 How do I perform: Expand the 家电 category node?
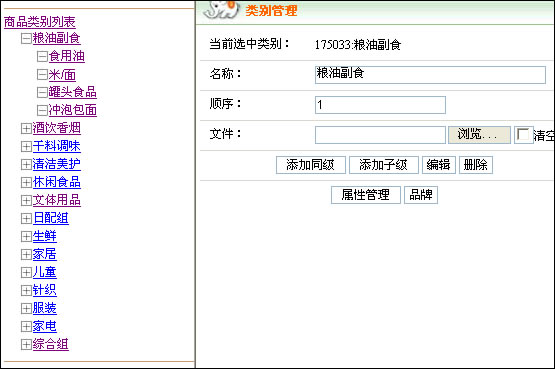pyautogui.click(x=26, y=327)
